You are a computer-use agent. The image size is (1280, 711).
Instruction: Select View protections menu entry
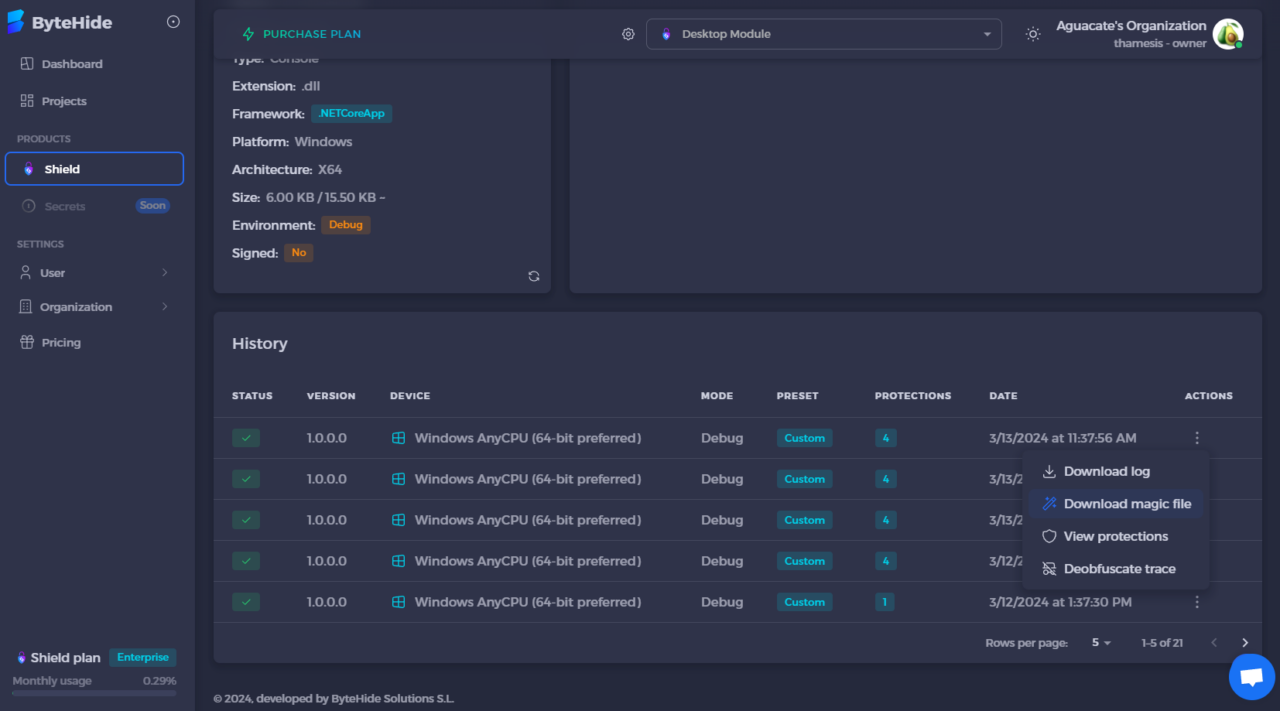pyautogui.click(x=1115, y=536)
